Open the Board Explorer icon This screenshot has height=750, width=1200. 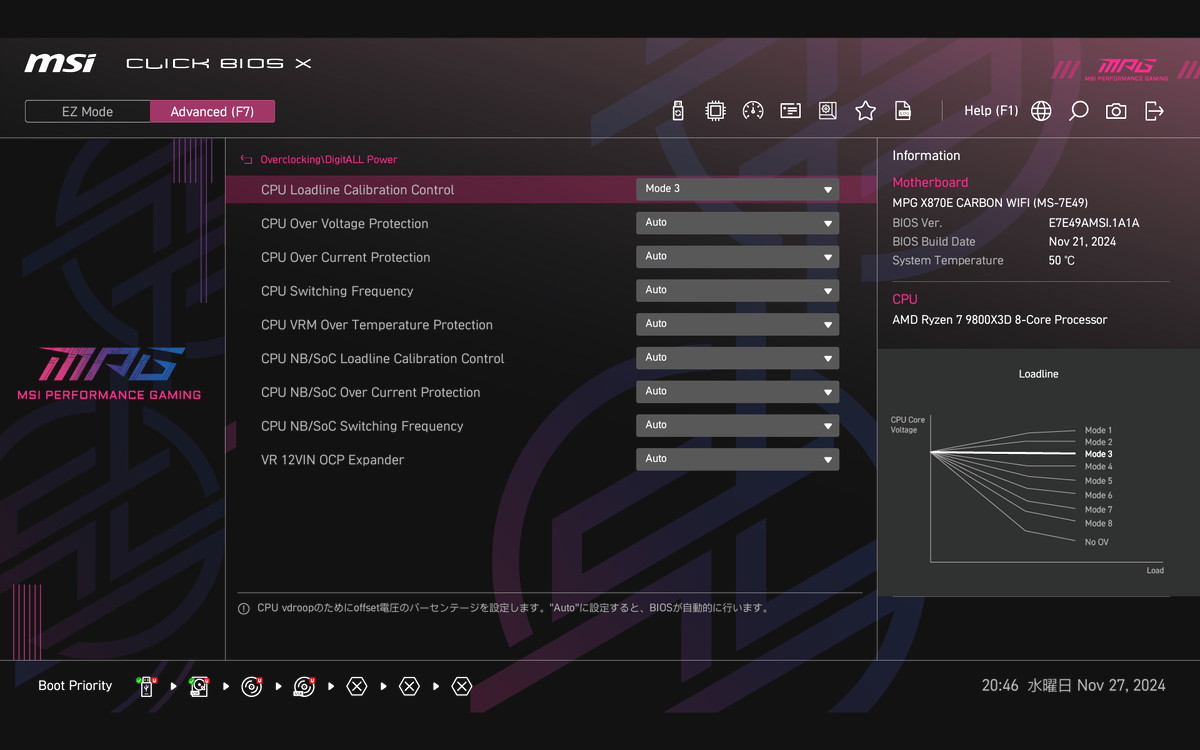827,111
